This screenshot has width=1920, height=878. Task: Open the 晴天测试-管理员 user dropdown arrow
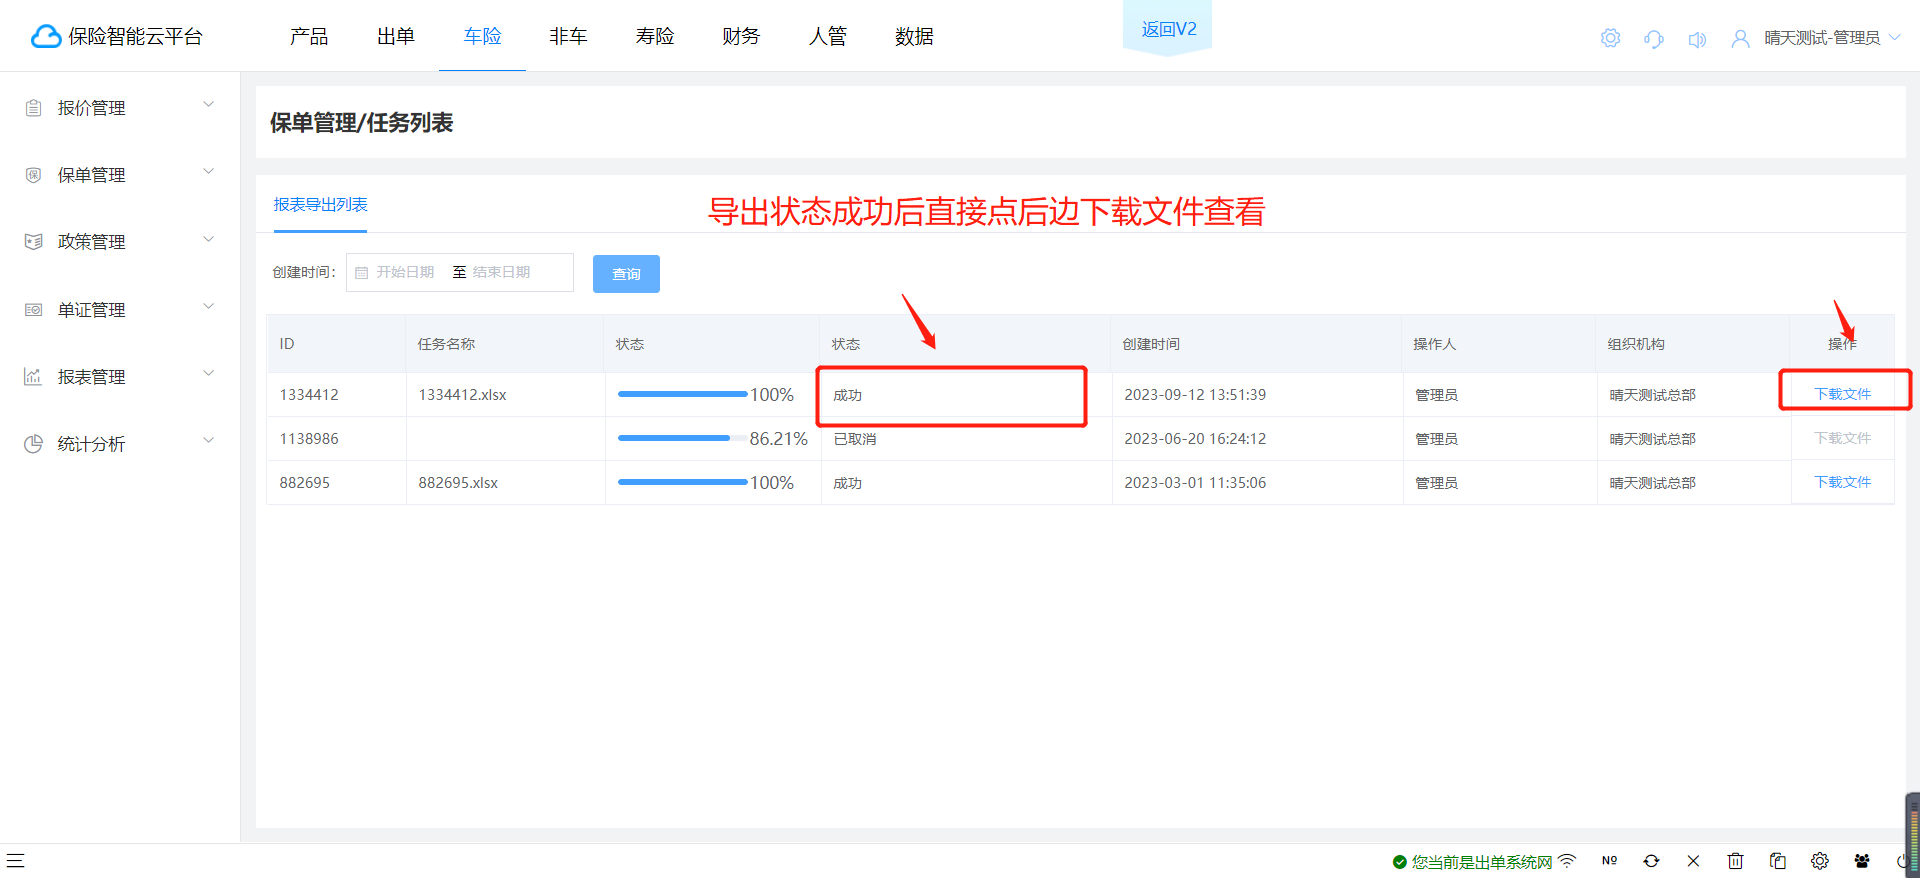coord(1894,38)
